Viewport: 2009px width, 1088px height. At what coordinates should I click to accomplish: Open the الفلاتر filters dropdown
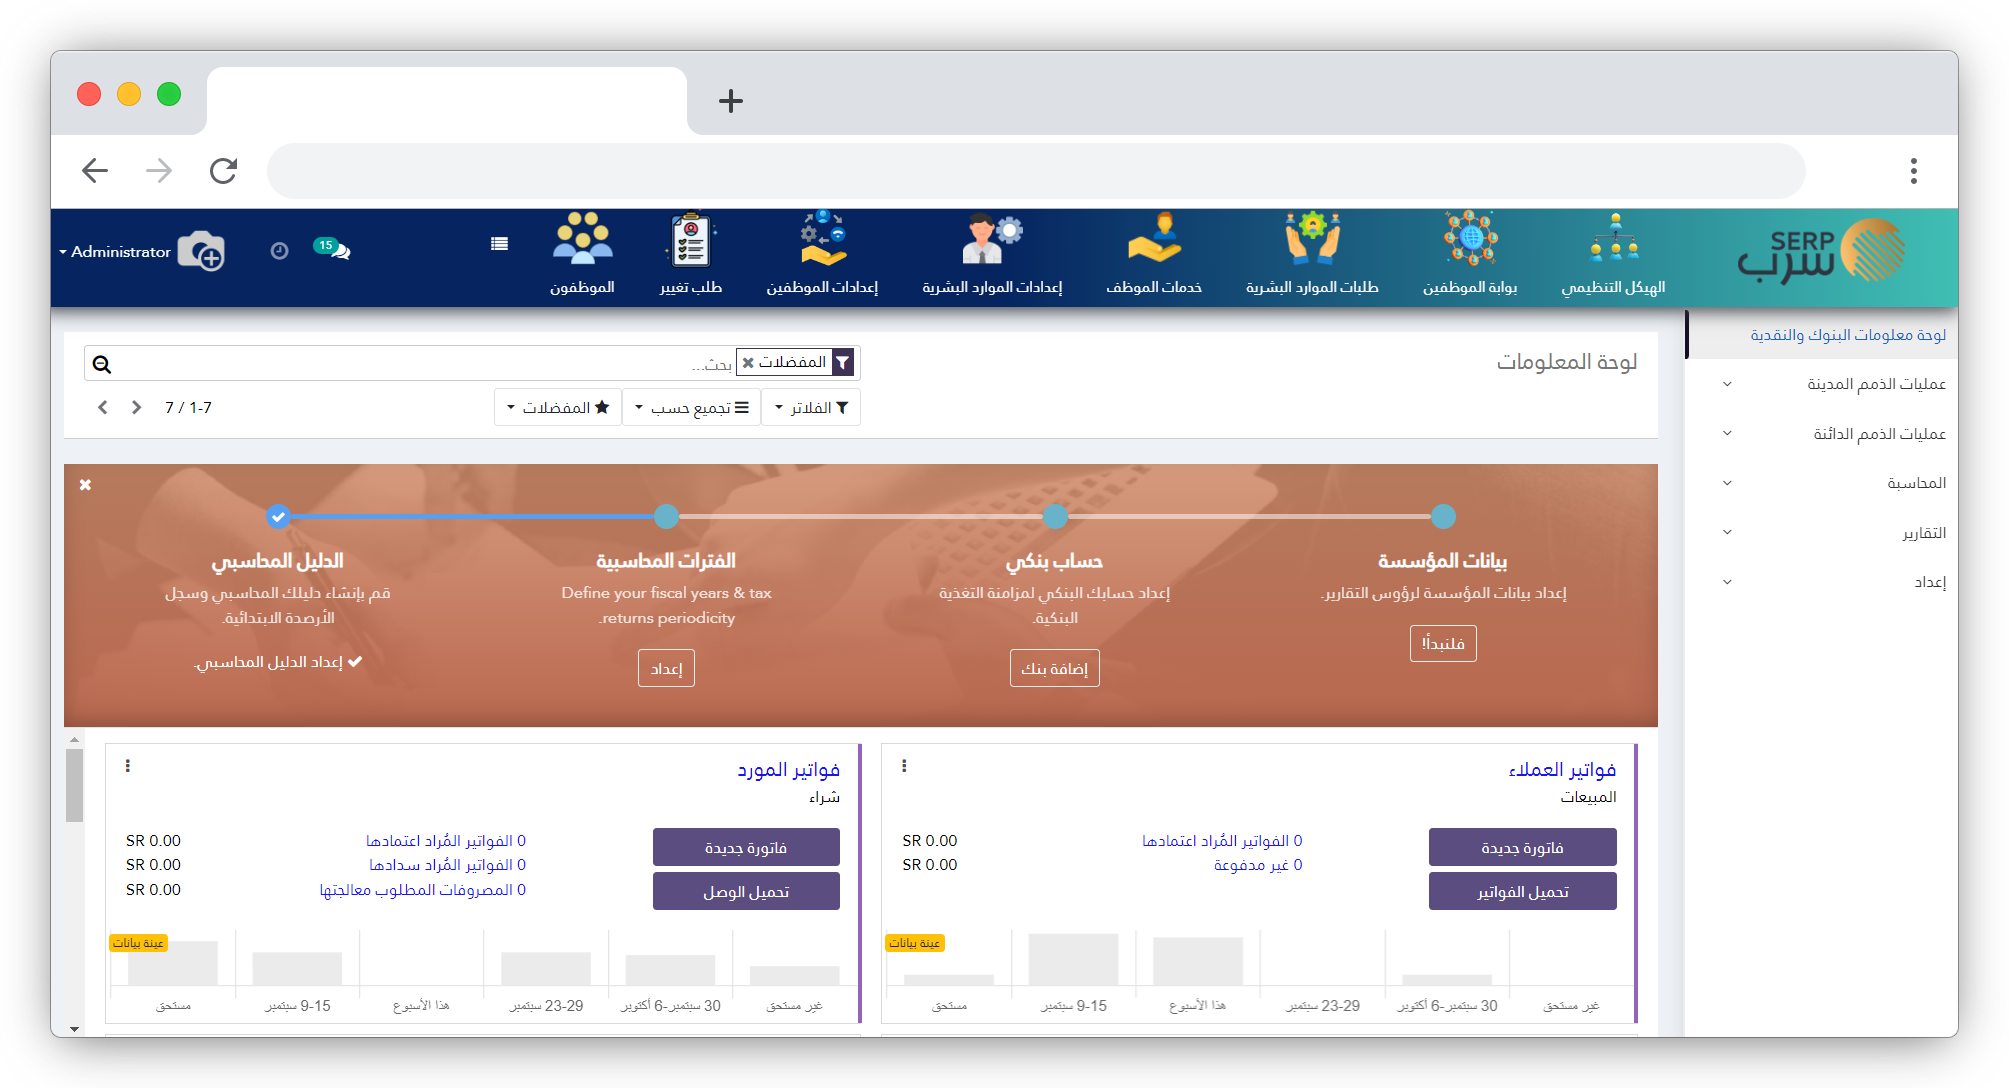811,408
